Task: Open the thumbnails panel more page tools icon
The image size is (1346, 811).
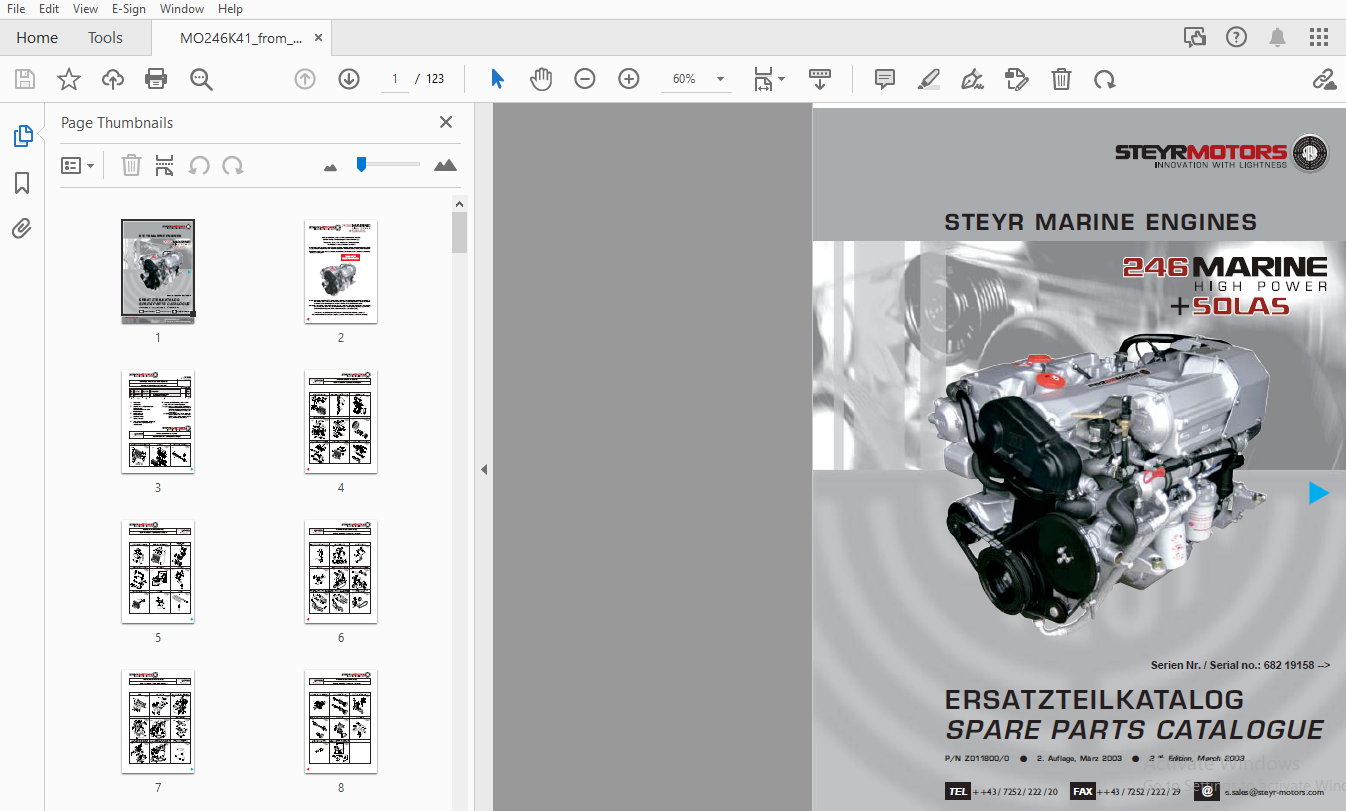Action: (x=165, y=165)
